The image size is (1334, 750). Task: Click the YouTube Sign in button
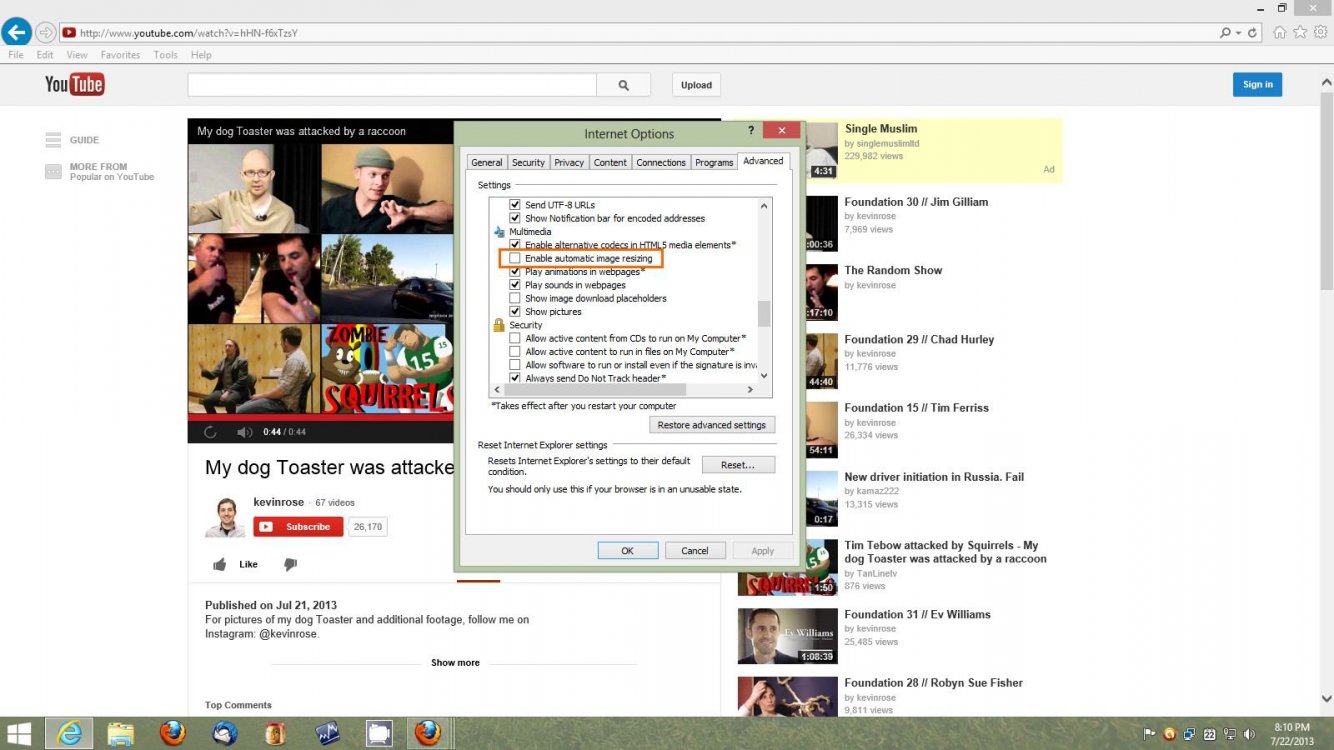pyautogui.click(x=1257, y=85)
